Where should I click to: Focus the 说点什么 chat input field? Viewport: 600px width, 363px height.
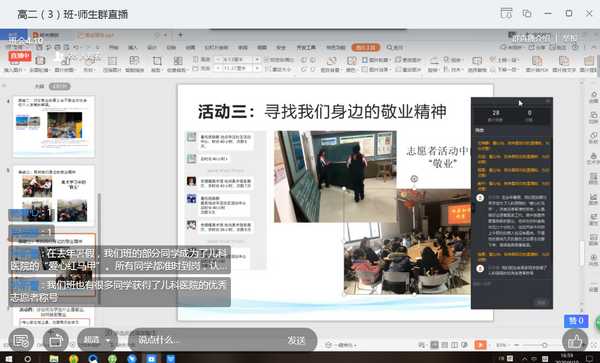click(207, 340)
